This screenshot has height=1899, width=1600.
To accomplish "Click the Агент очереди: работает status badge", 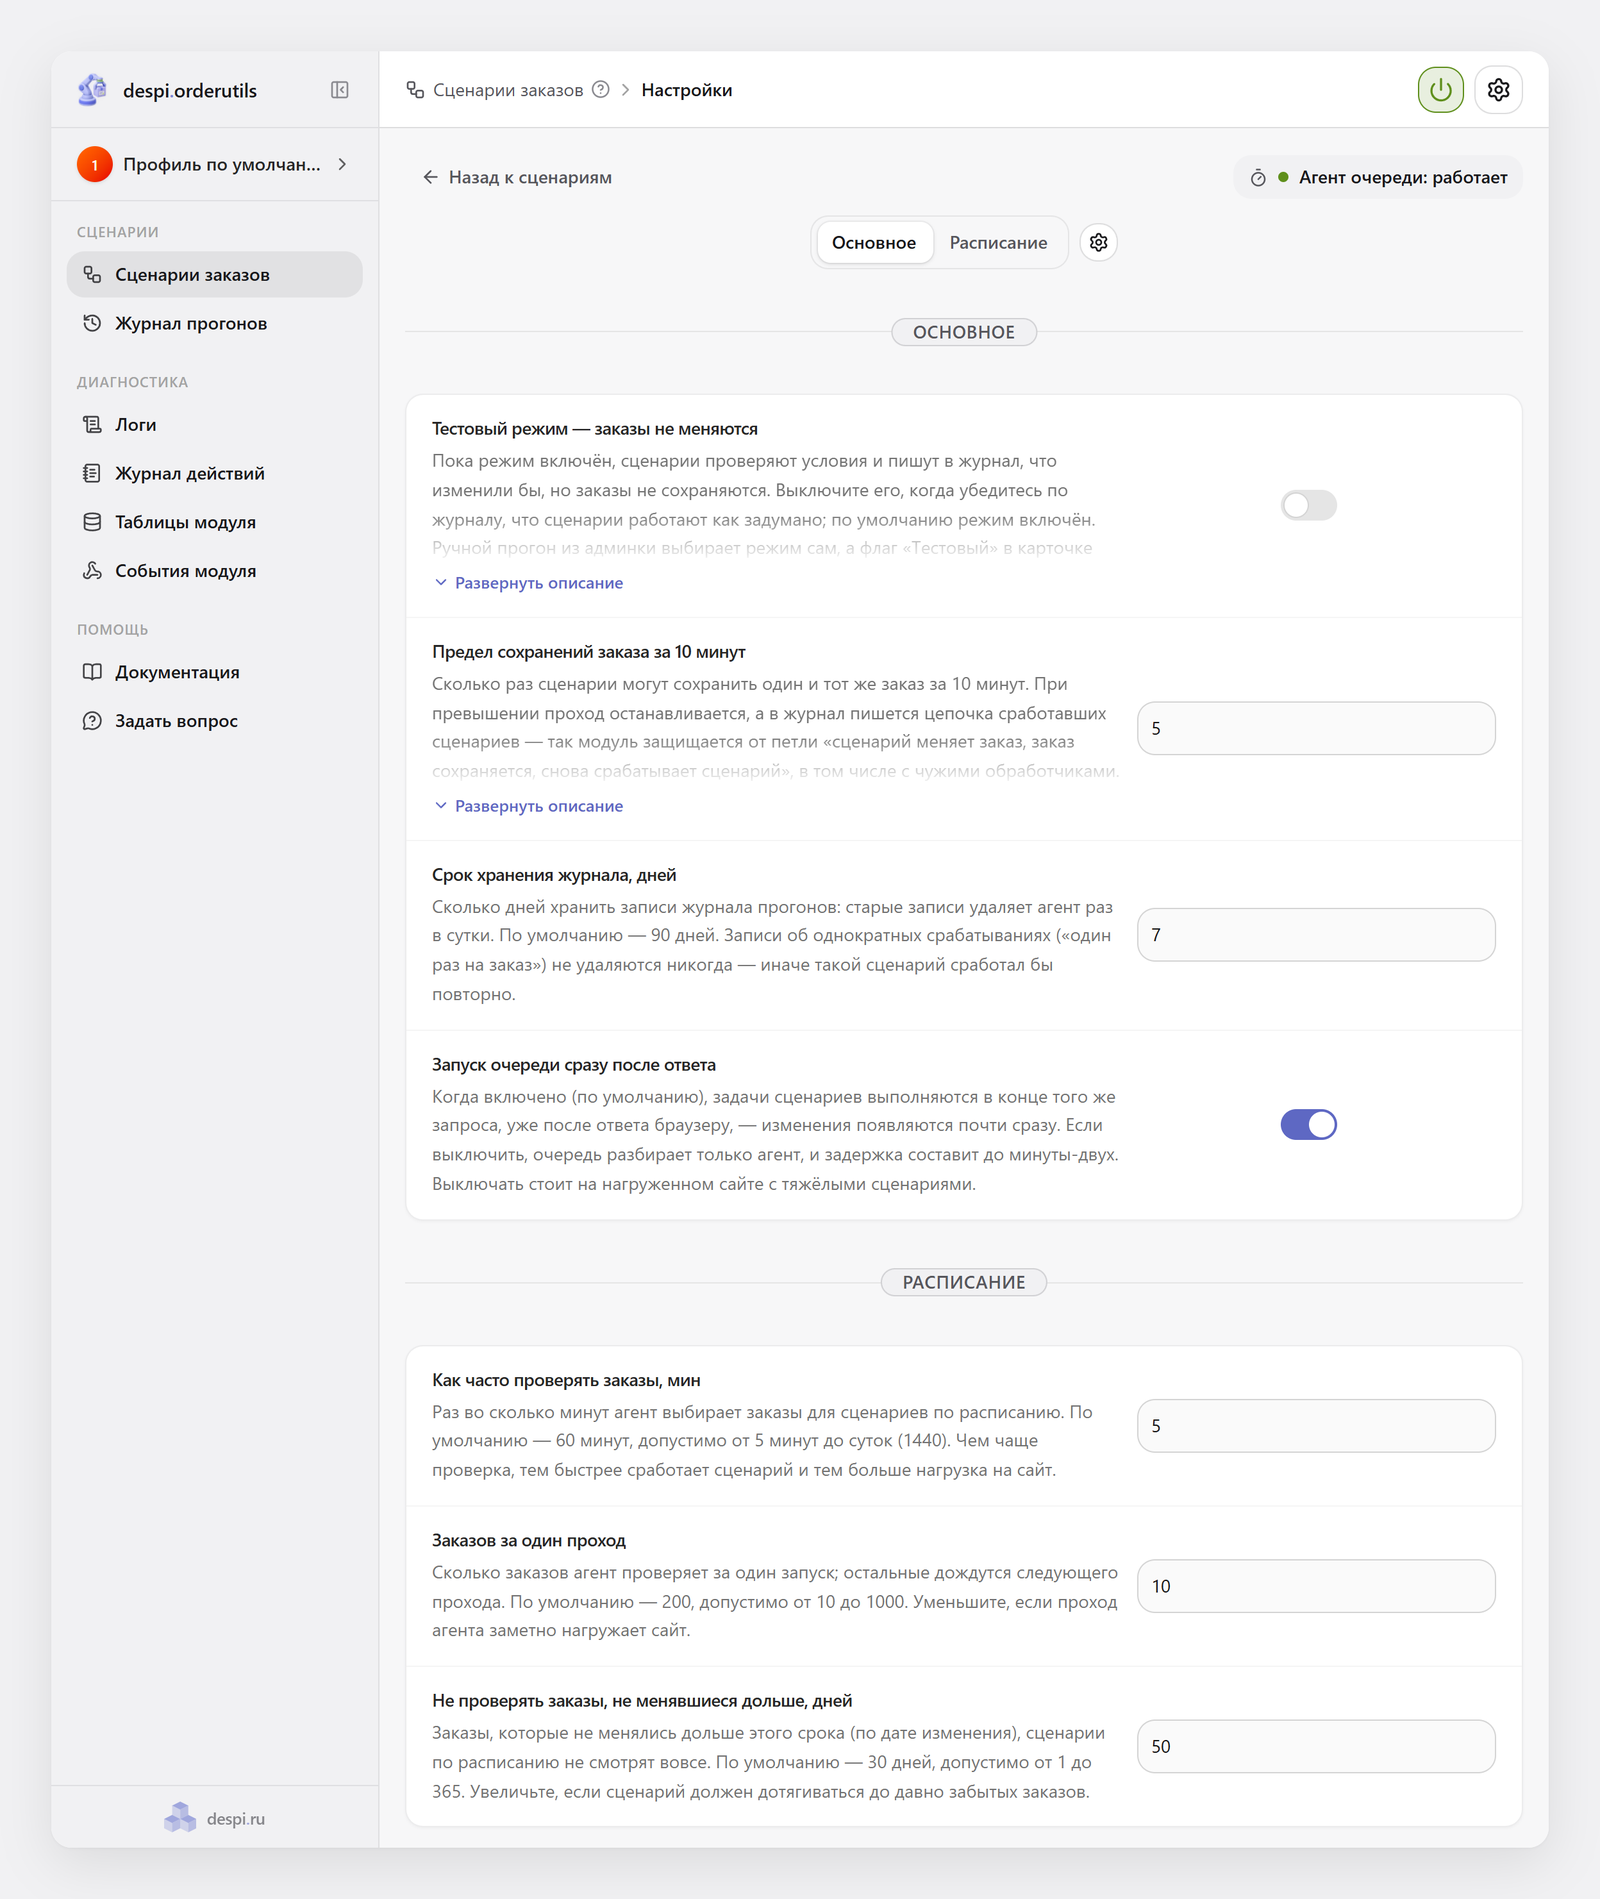I will (1377, 178).
